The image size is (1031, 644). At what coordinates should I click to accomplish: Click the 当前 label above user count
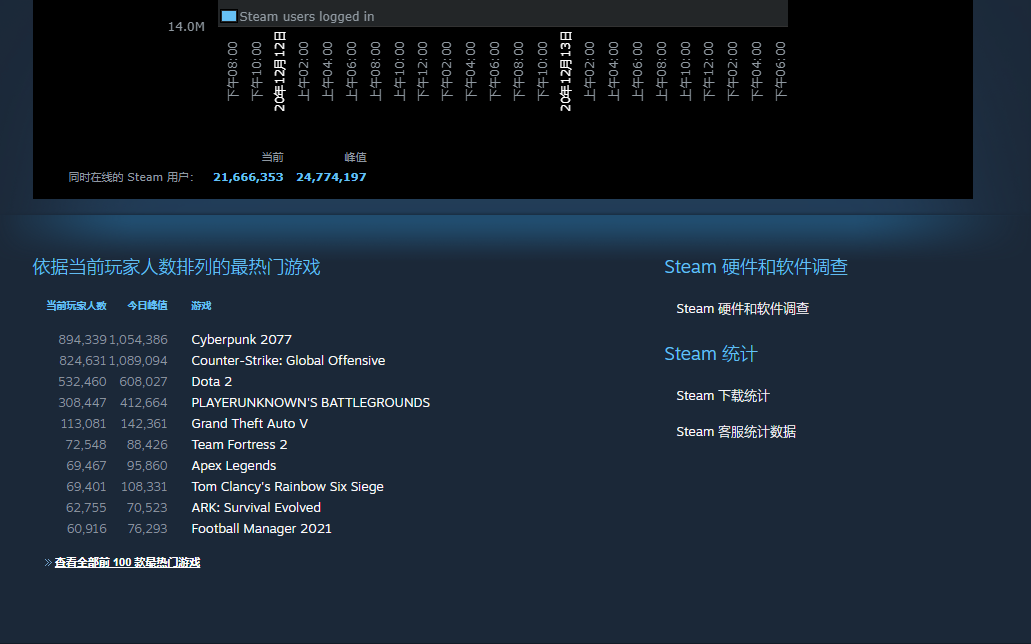pyautogui.click(x=272, y=157)
